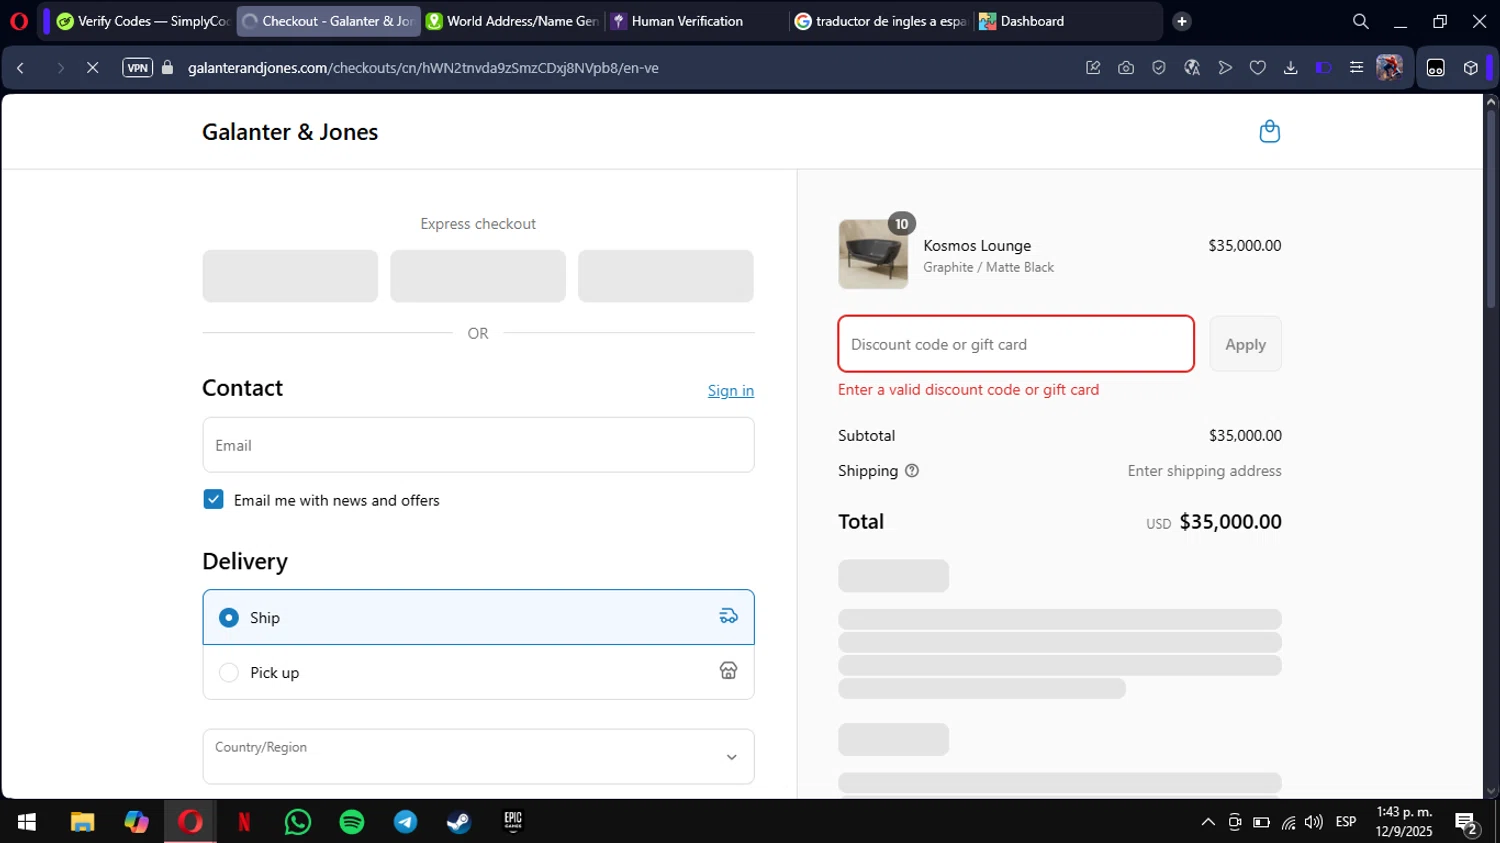Click the Spider-Man profile avatar
The height and width of the screenshot is (843, 1500).
pyautogui.click(x=1389, y=68)
